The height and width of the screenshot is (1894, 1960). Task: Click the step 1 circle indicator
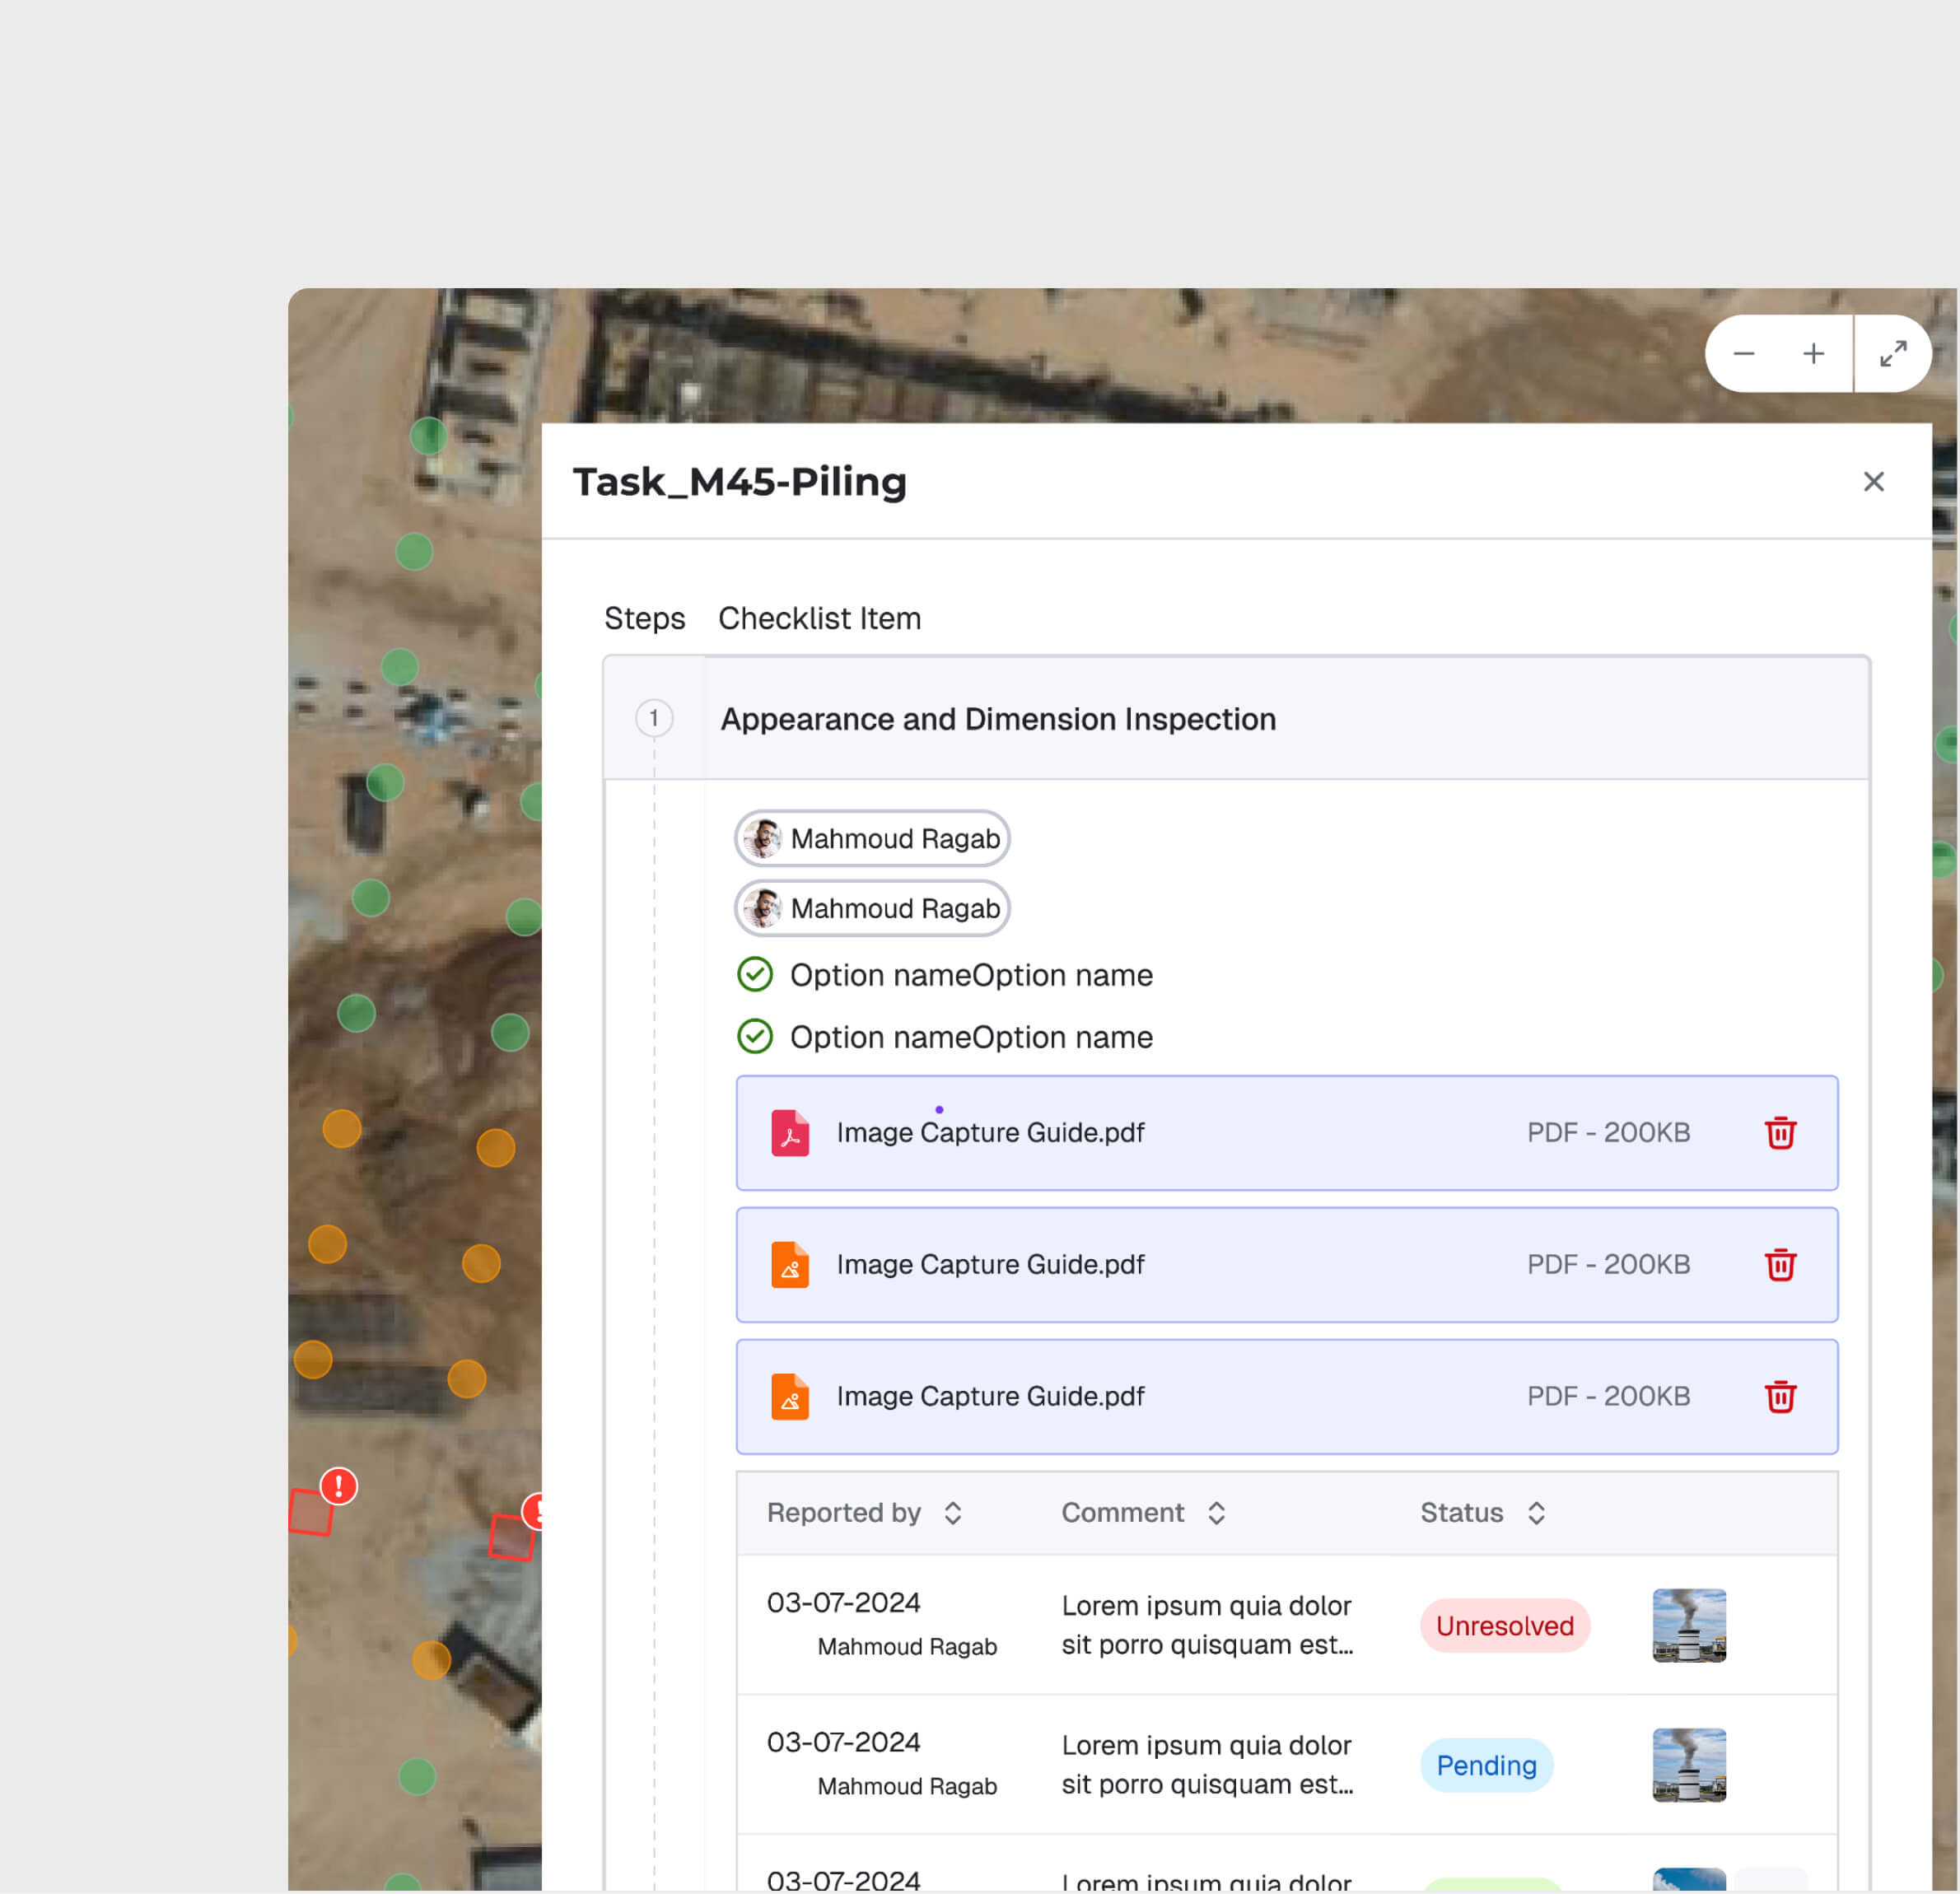point(654,718)
